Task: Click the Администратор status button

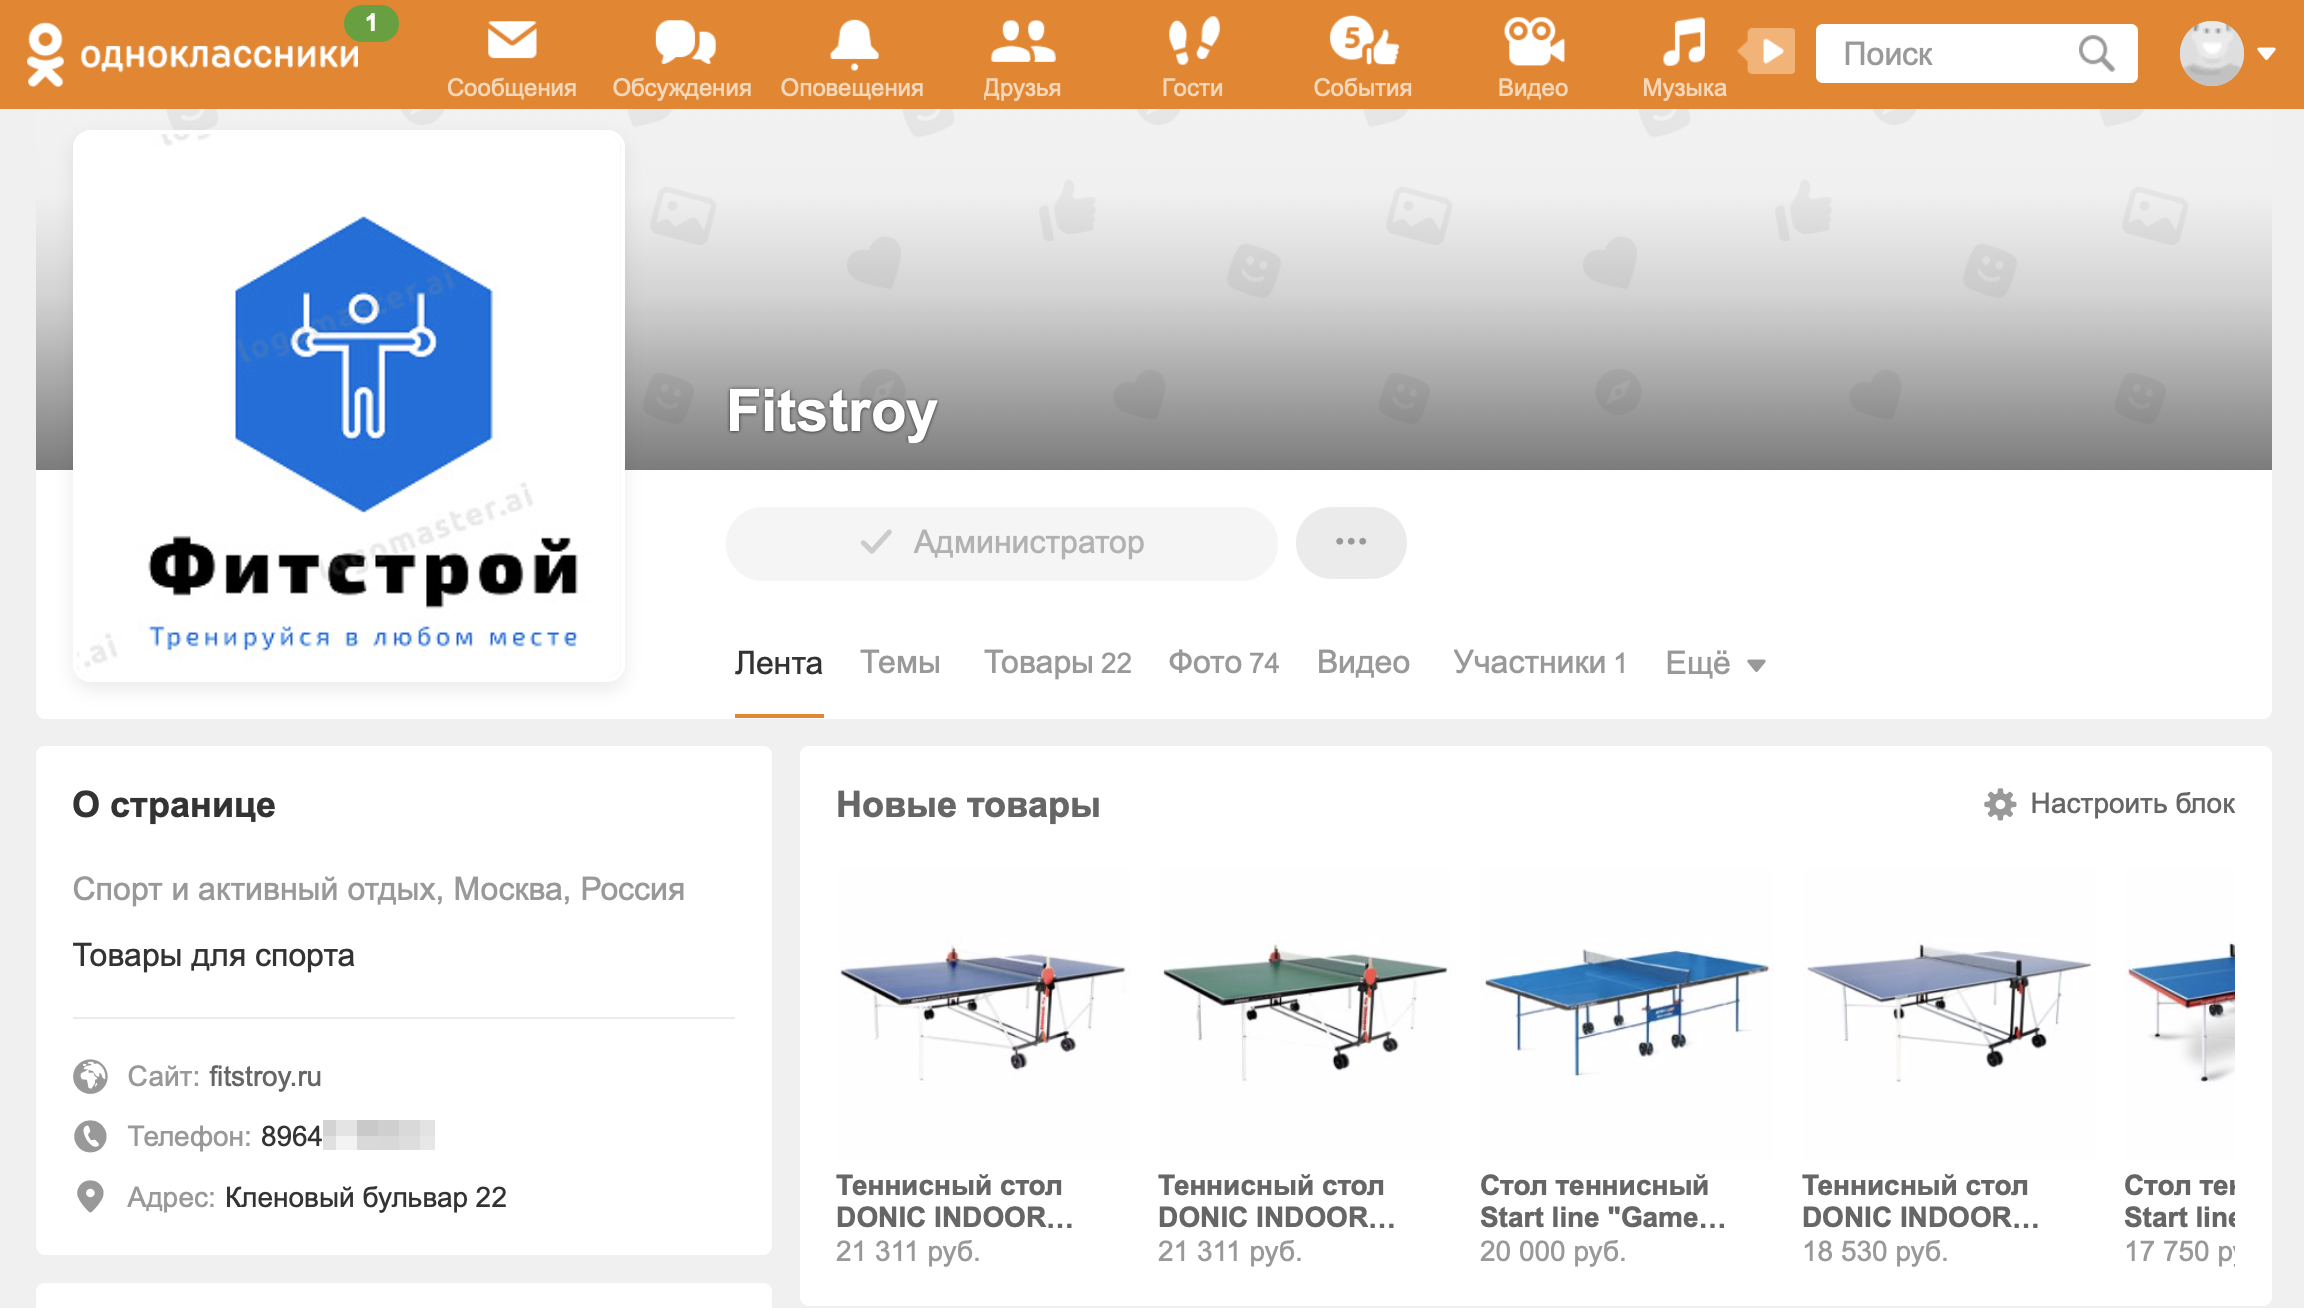Action: click(x=1001, y=543)
